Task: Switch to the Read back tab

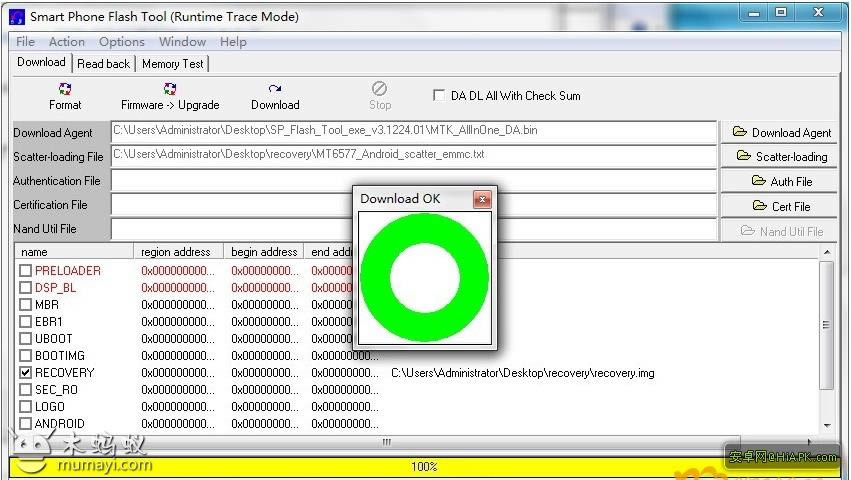Action: point(103,64)
